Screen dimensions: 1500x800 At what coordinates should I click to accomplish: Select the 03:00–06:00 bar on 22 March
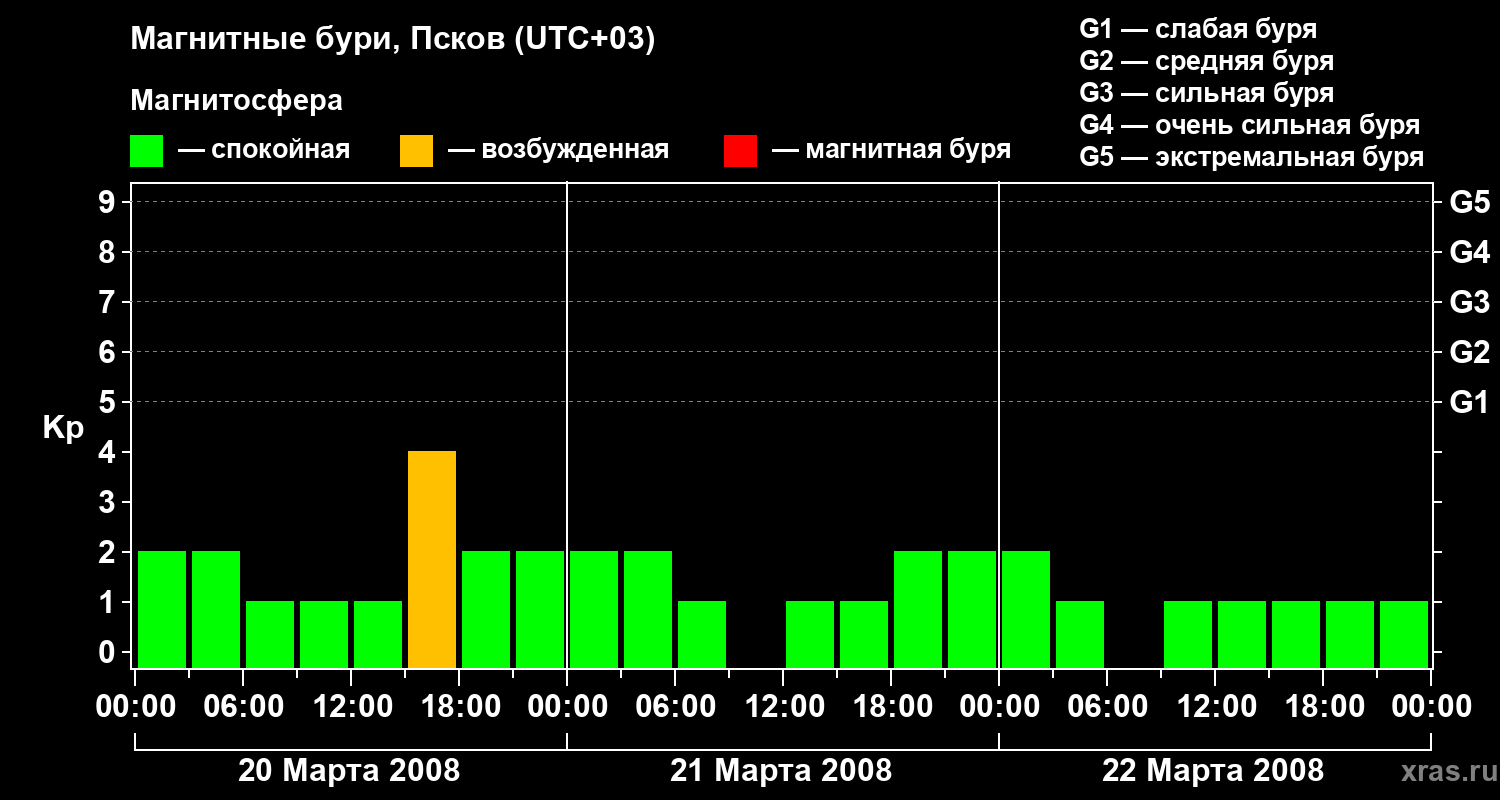point(1080,635)
